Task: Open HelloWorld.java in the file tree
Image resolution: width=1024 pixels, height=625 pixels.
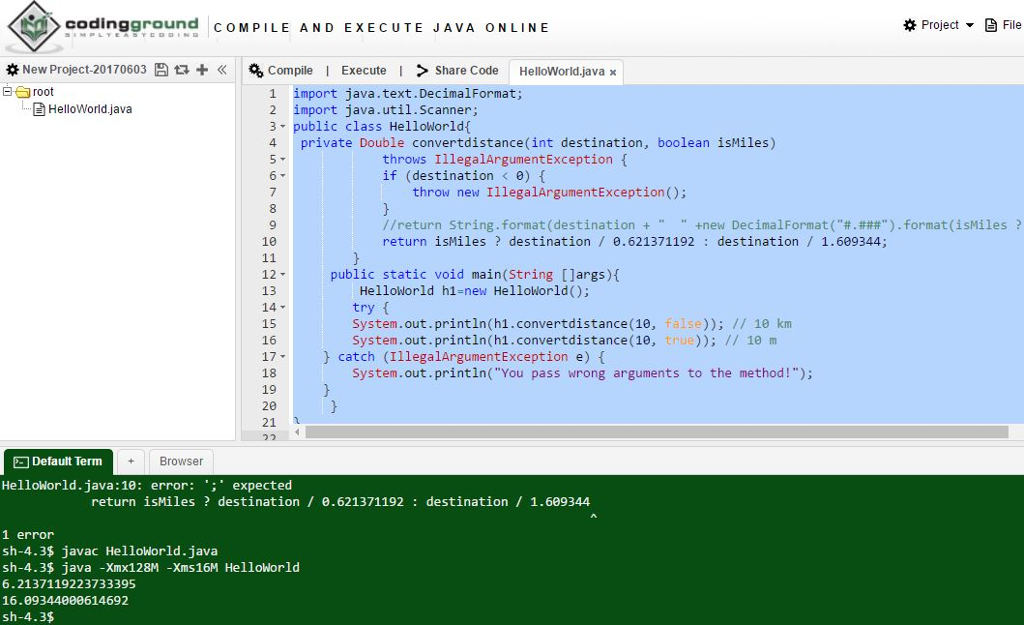Action: coord(89,109)
